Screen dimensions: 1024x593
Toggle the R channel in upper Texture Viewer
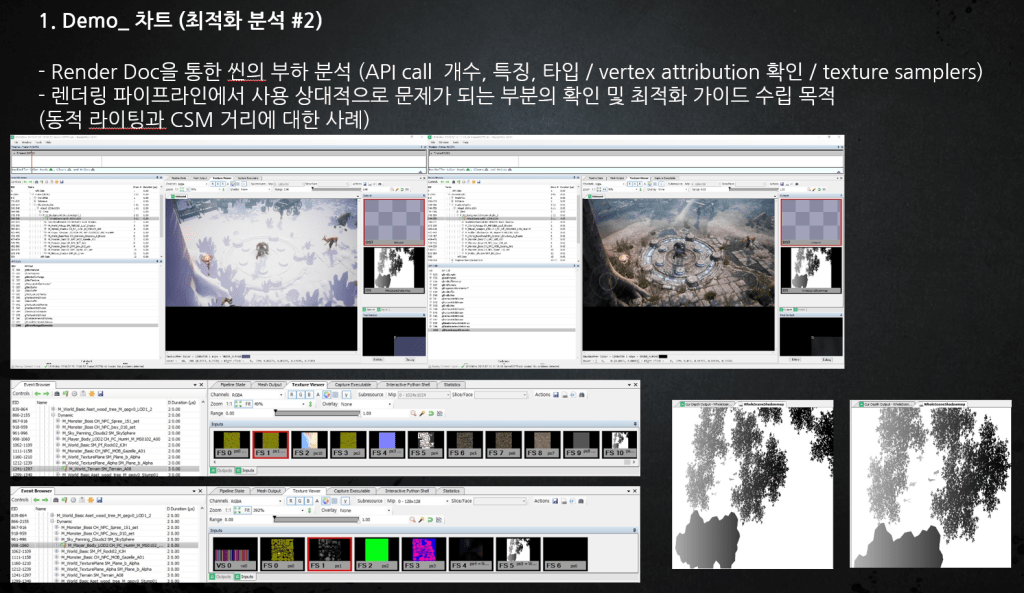(x=292, y=394)
